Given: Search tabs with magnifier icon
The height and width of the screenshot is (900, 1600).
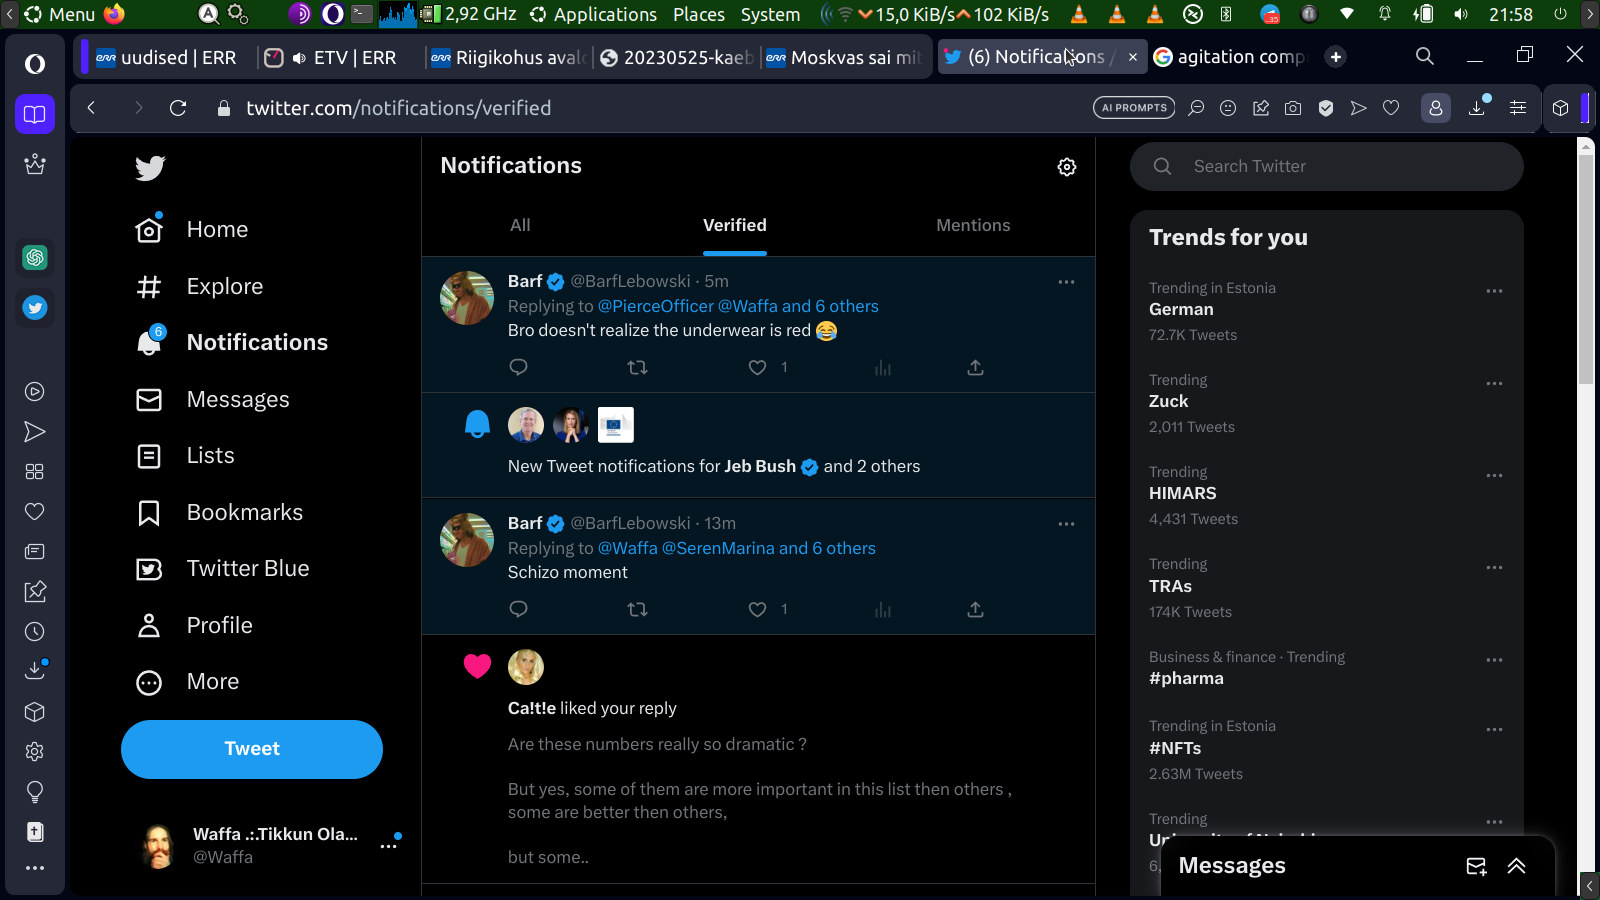Looking at the screenshot, I should (x=1425, y=57).
